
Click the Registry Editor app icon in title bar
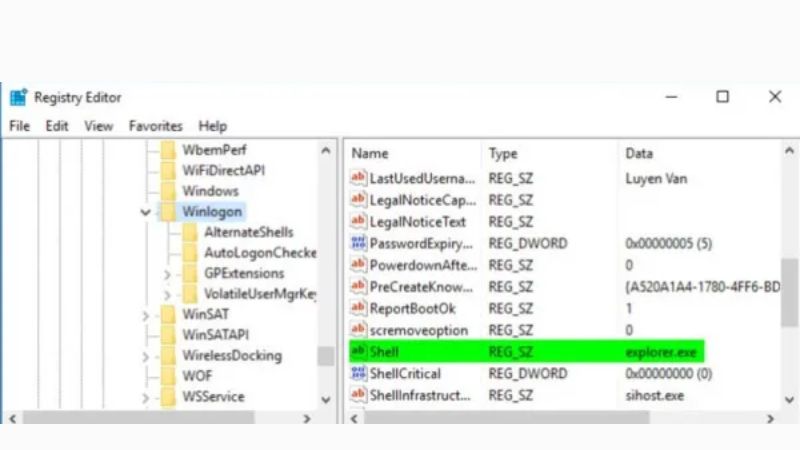pyautogui.click(x=18, y=97)
